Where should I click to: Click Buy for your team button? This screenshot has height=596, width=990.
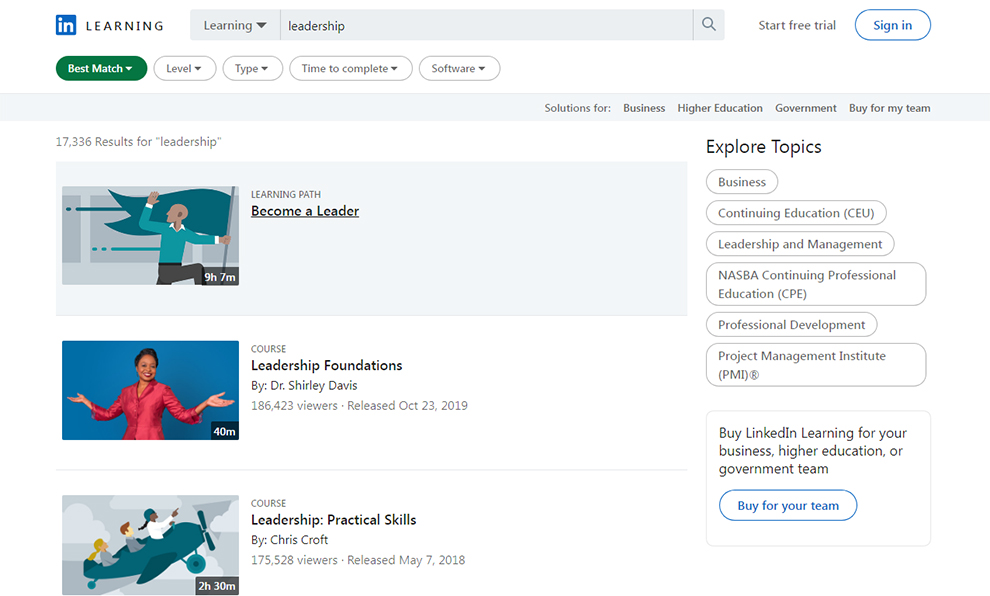point(788,505)
